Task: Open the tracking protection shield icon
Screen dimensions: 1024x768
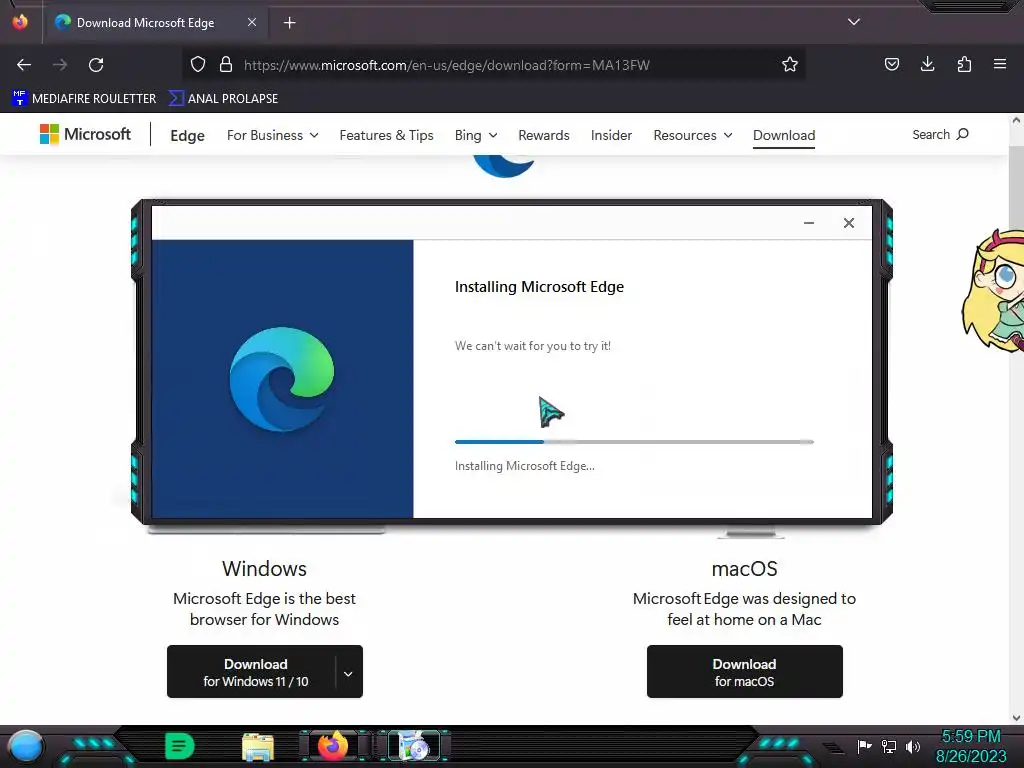Action: tap(198, 64)
